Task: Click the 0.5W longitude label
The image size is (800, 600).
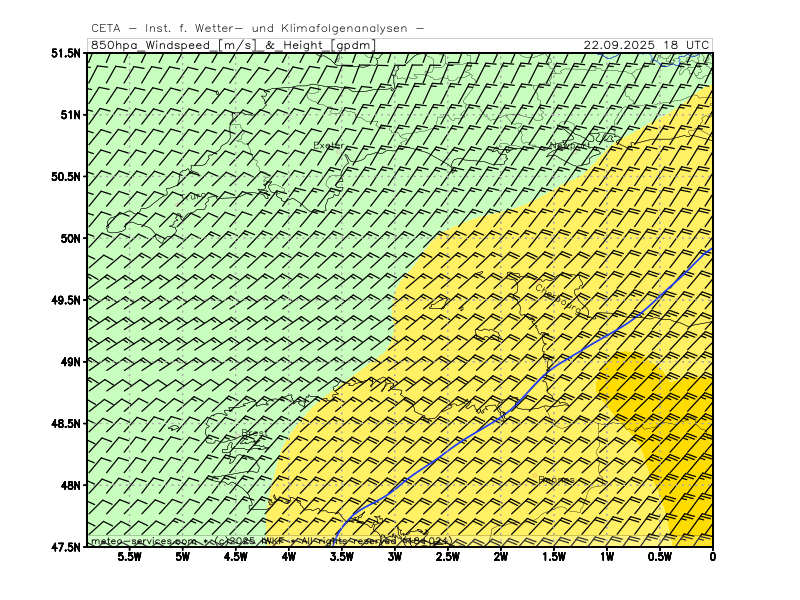Action: [x=660, y=557]
